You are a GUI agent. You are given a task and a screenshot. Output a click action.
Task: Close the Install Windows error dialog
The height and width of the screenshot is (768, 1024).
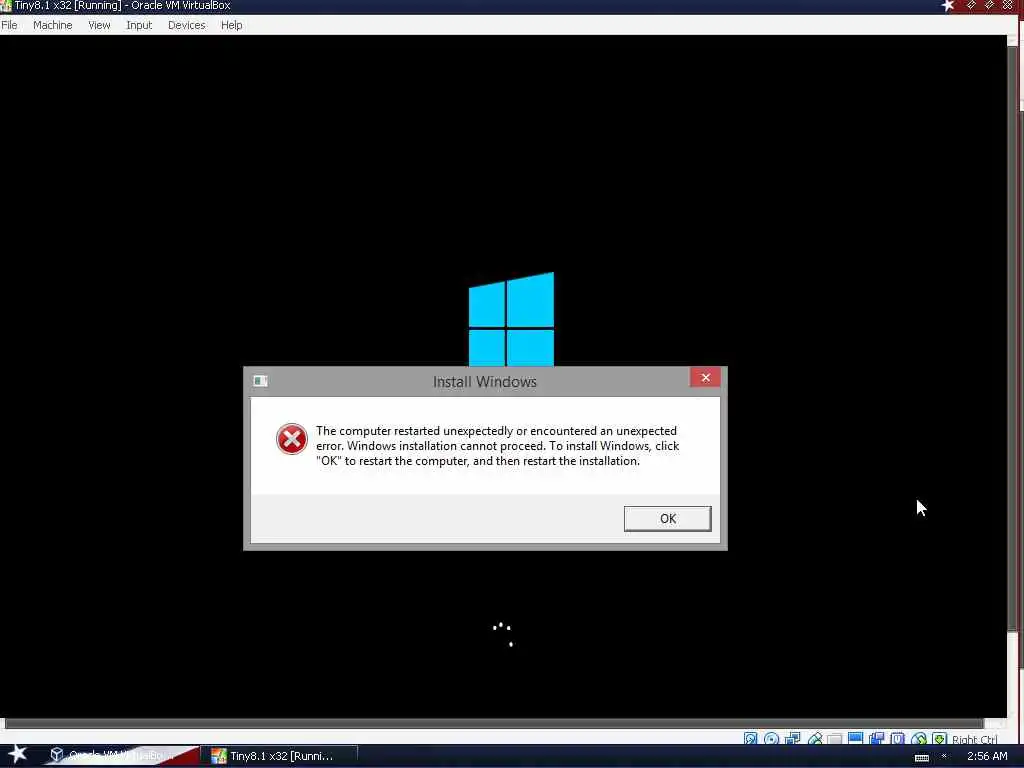pos(705,377)
